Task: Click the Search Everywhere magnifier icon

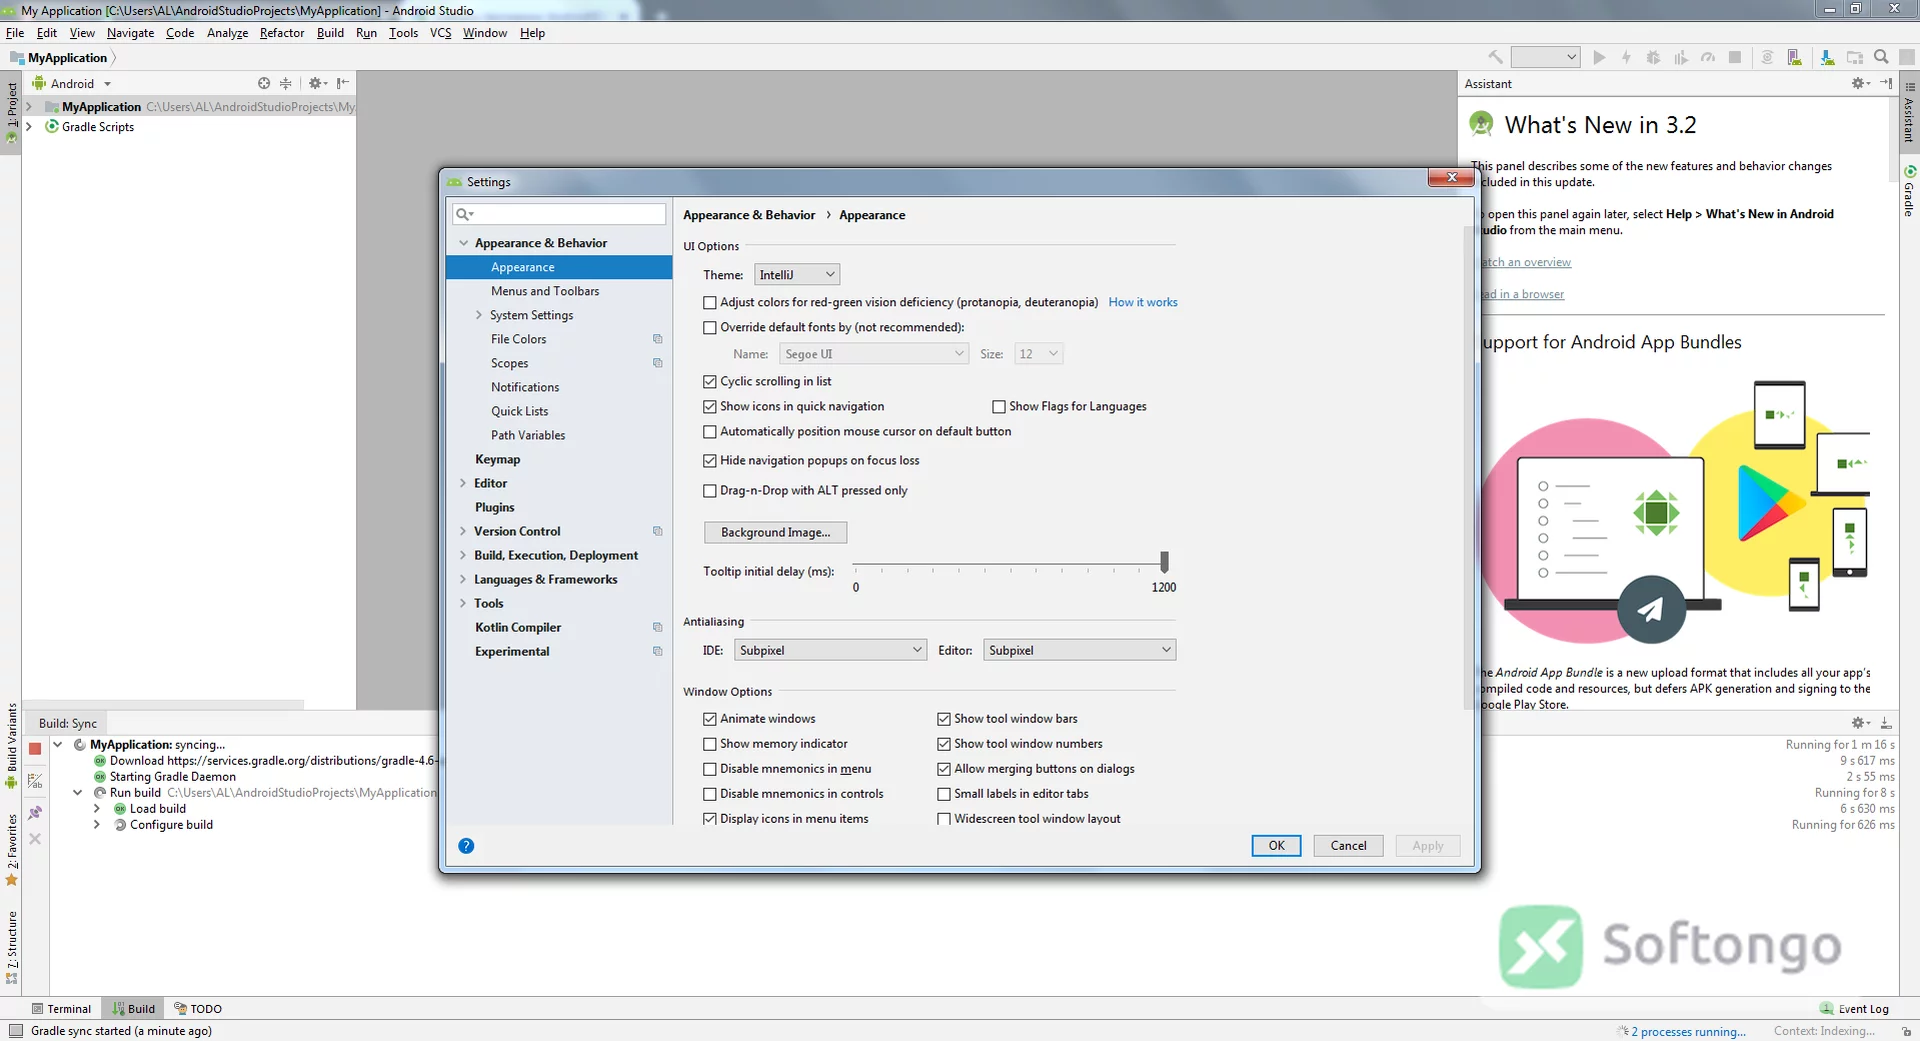Action: pyautogui.click(x=1881, y=57)
